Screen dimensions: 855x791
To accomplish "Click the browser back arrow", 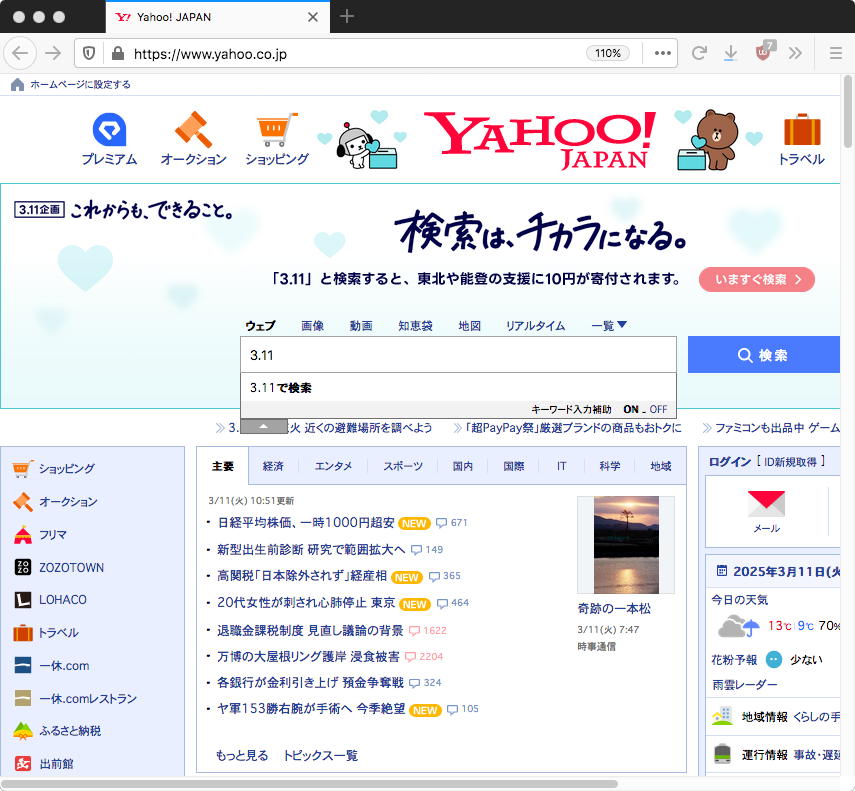I will (20, 53).
